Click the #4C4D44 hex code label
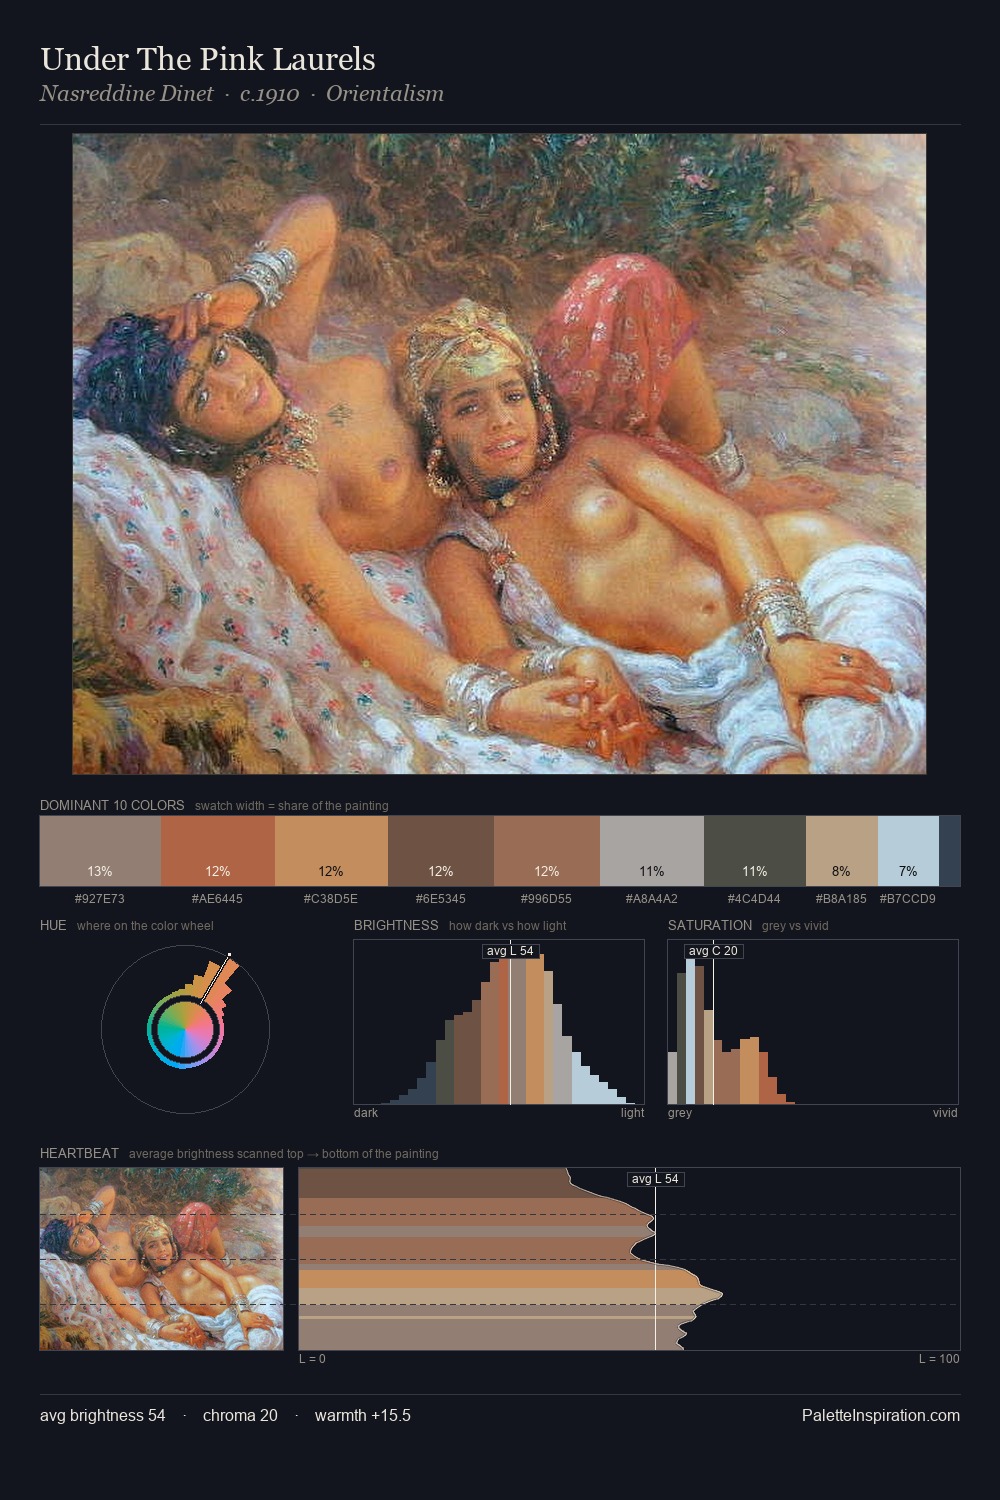This screenshot has width=1000, height=1500. (755, 898)
